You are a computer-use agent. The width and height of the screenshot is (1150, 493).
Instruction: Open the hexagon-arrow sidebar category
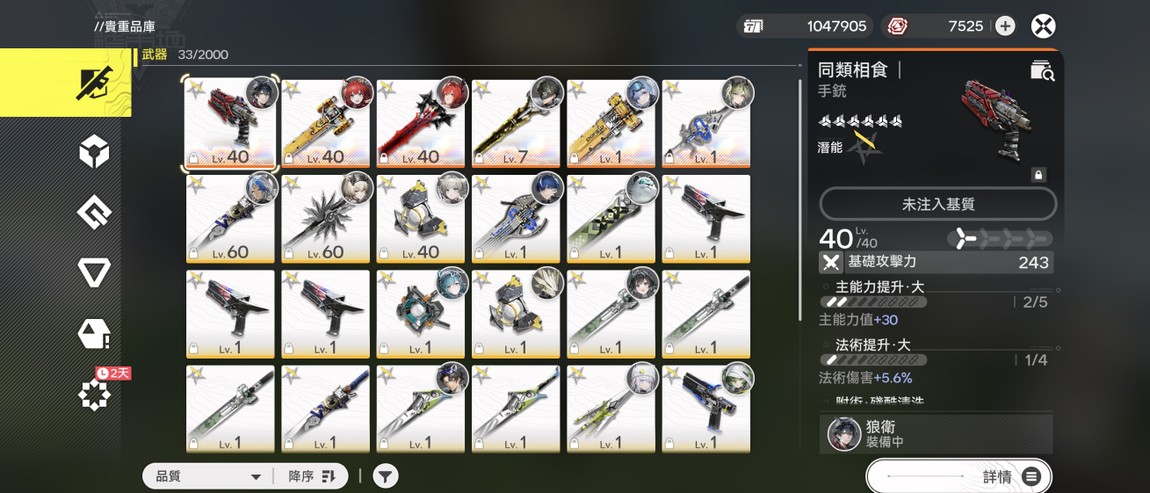coord(94,213)
